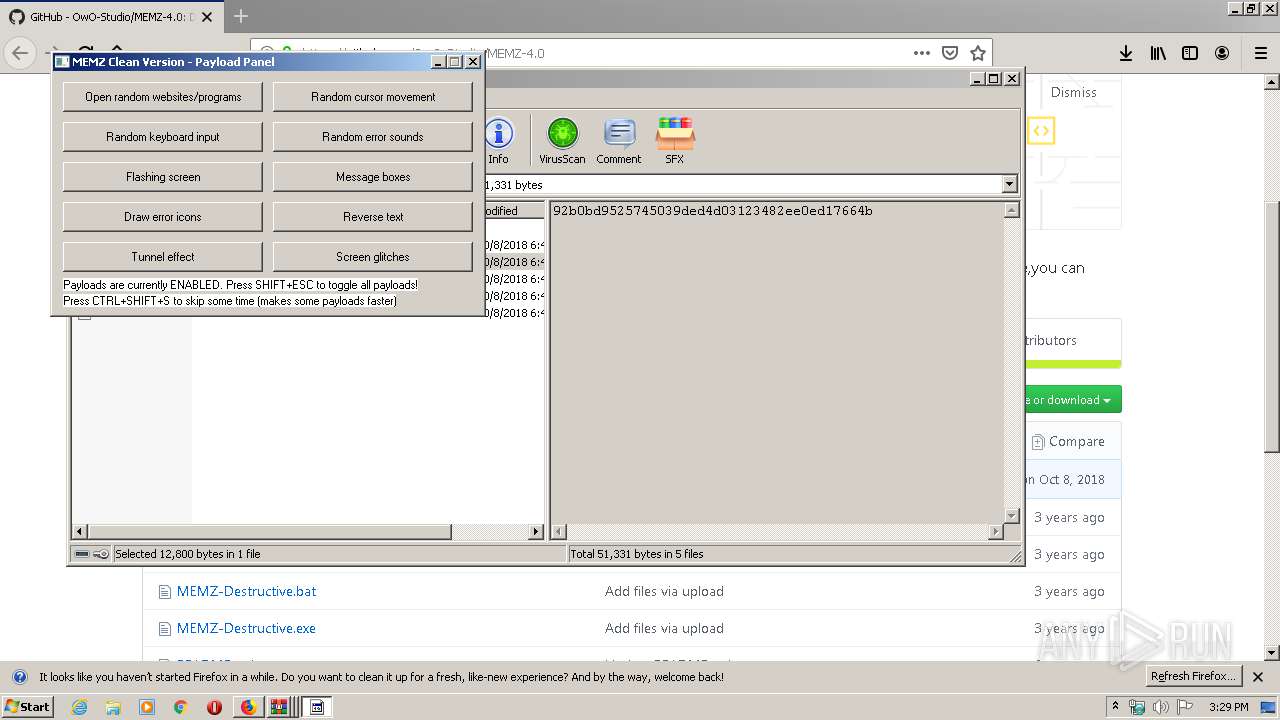
Task: Launch Internet Explorer from the taskbar
Action: coord(80,707)
